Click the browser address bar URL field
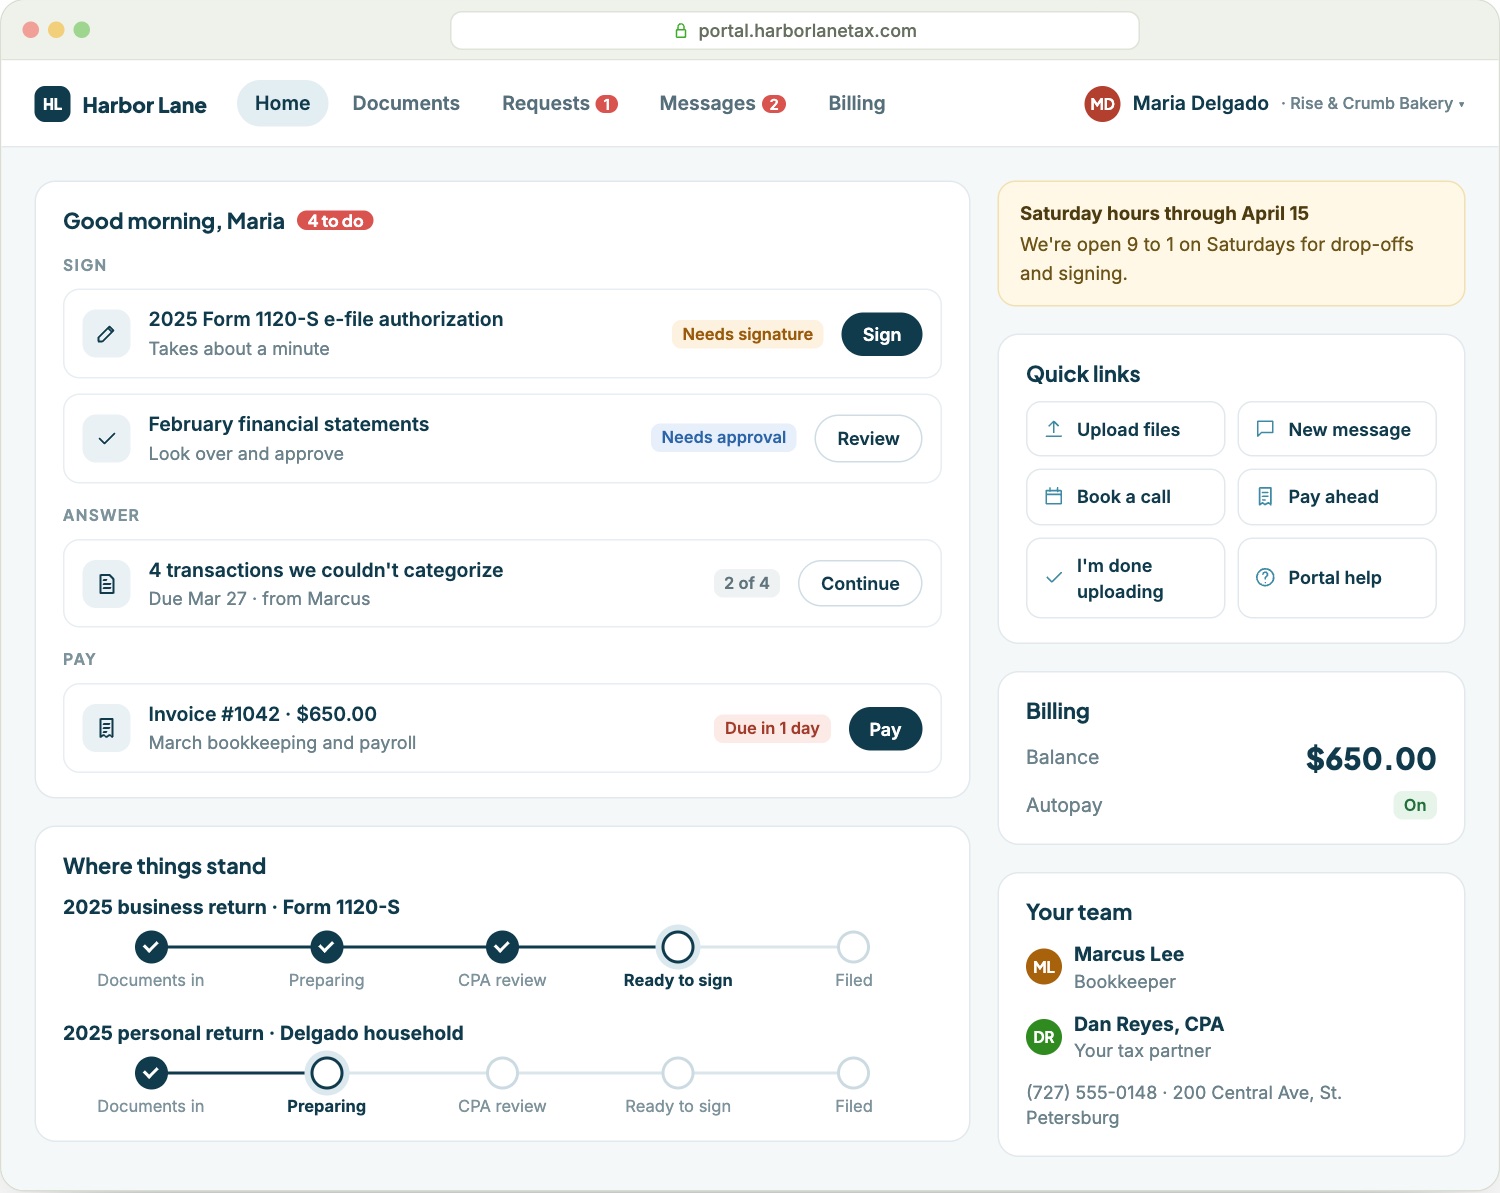The height and width of the screenshot is (1193, 1500). tap(795, 31)
